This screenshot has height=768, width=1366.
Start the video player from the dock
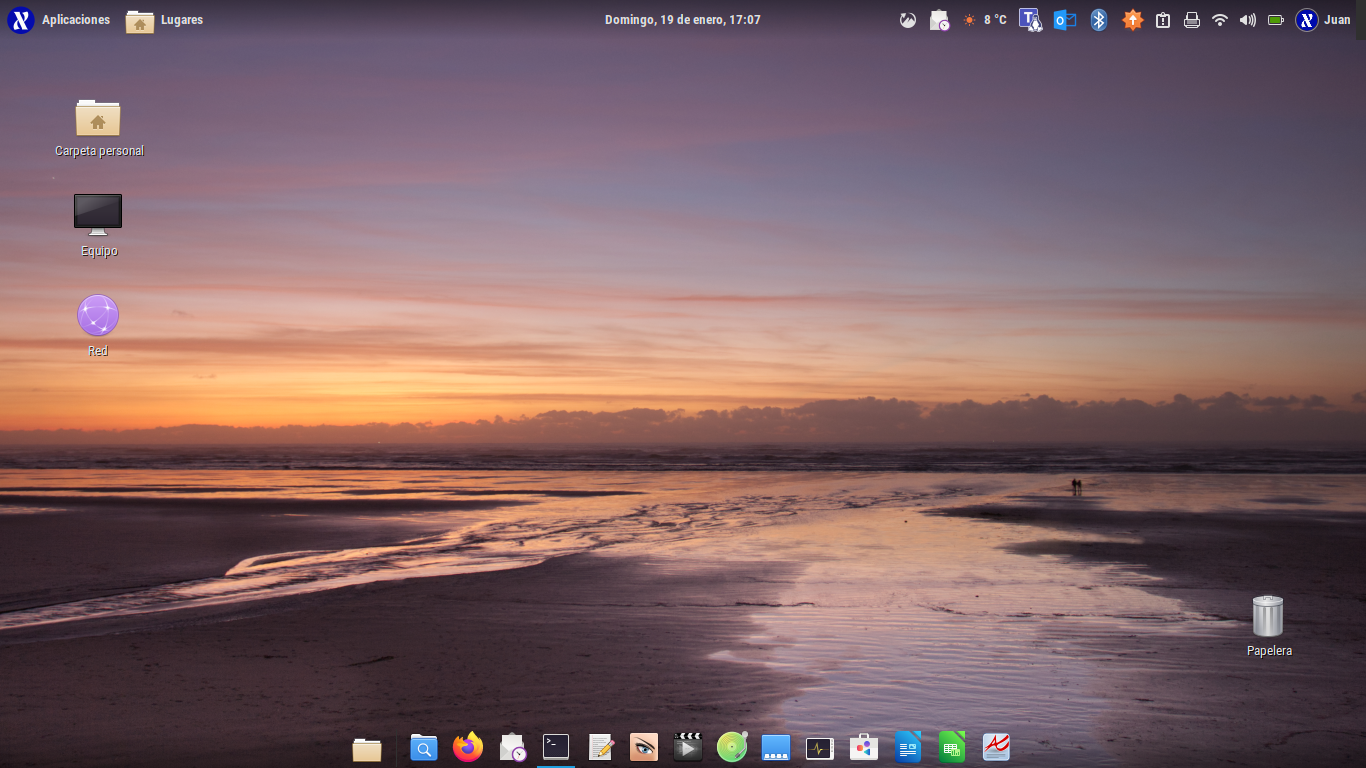tap(687, 746)
